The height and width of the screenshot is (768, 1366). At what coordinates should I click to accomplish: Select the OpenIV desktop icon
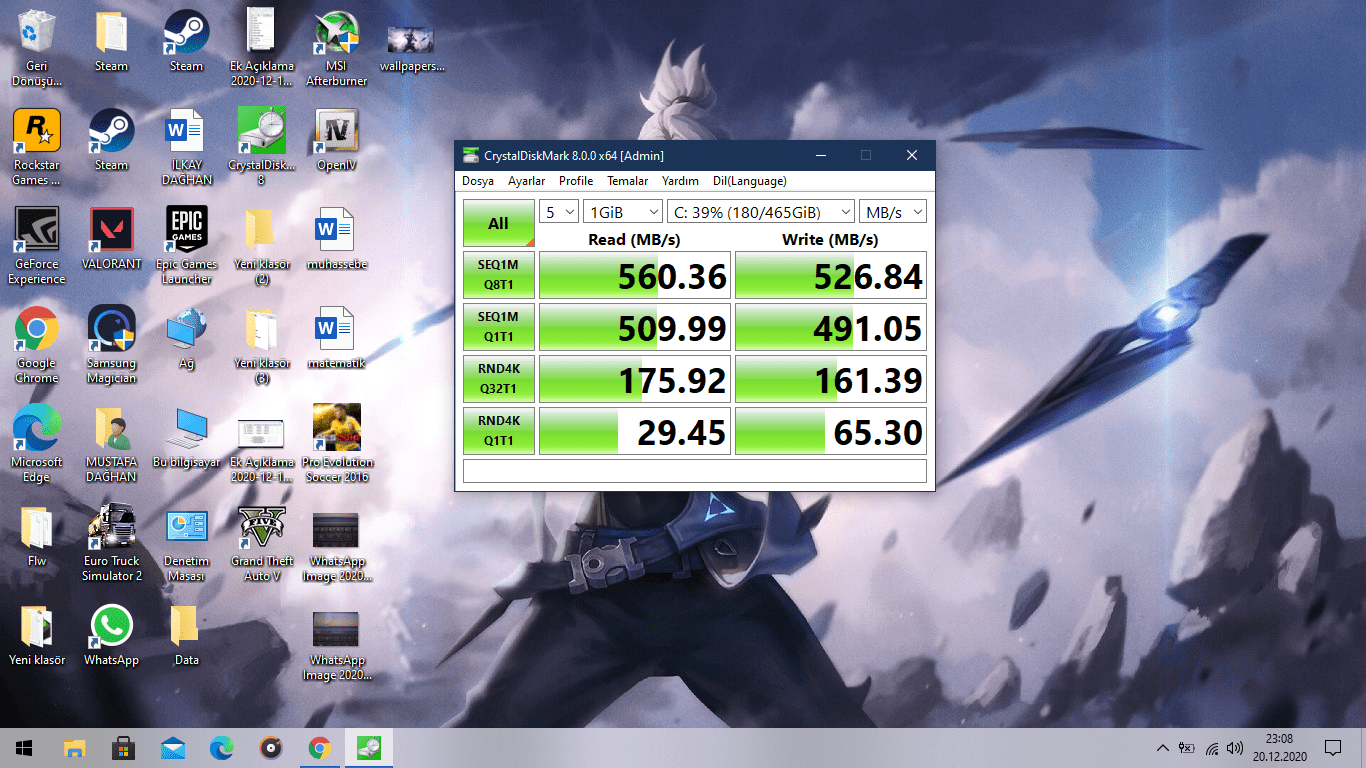click(x=336, y=140)
